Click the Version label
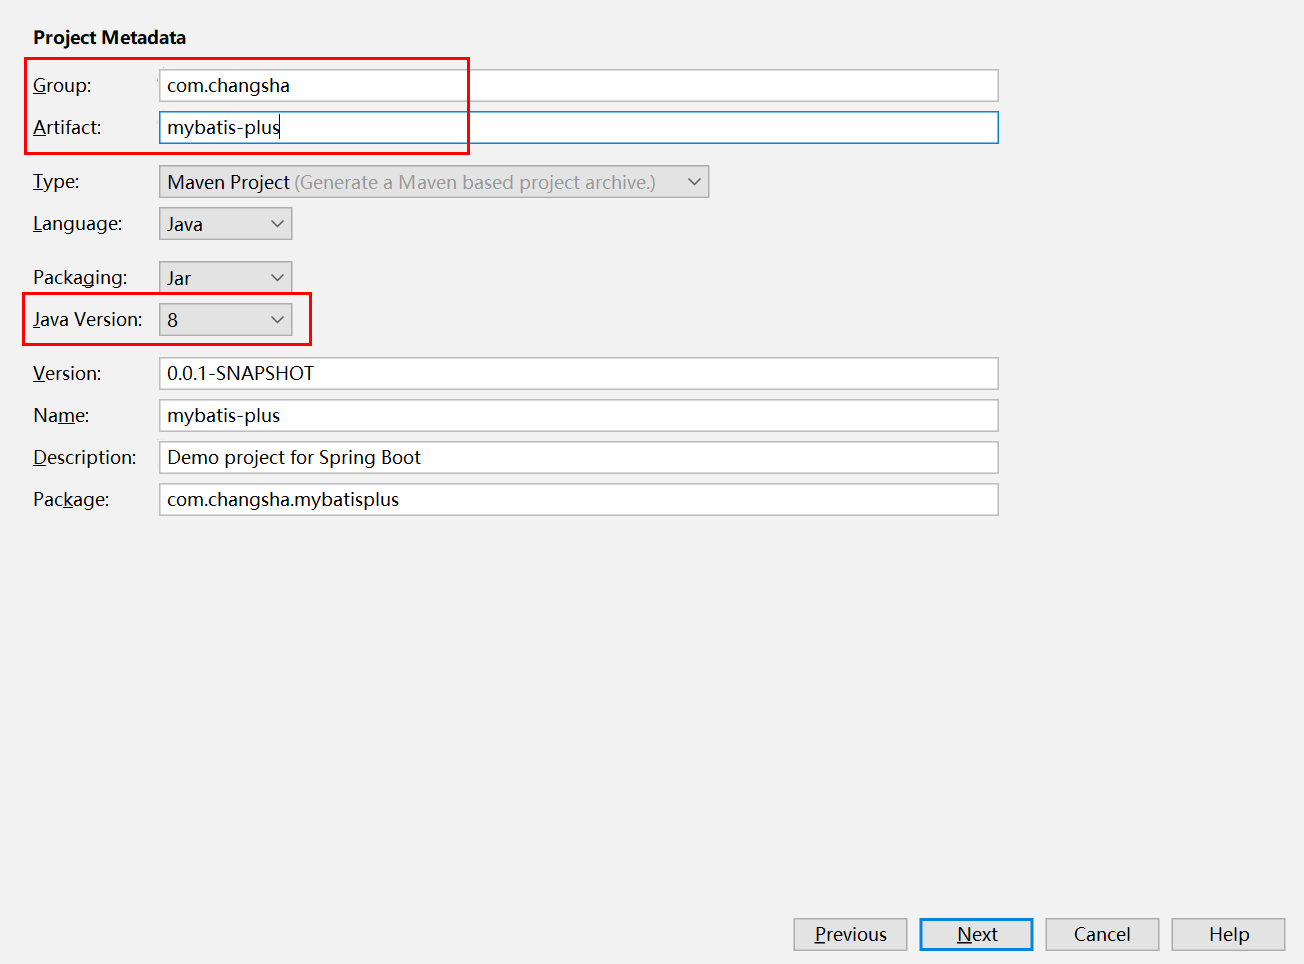 pyautogui.click(x=67, y=373)
